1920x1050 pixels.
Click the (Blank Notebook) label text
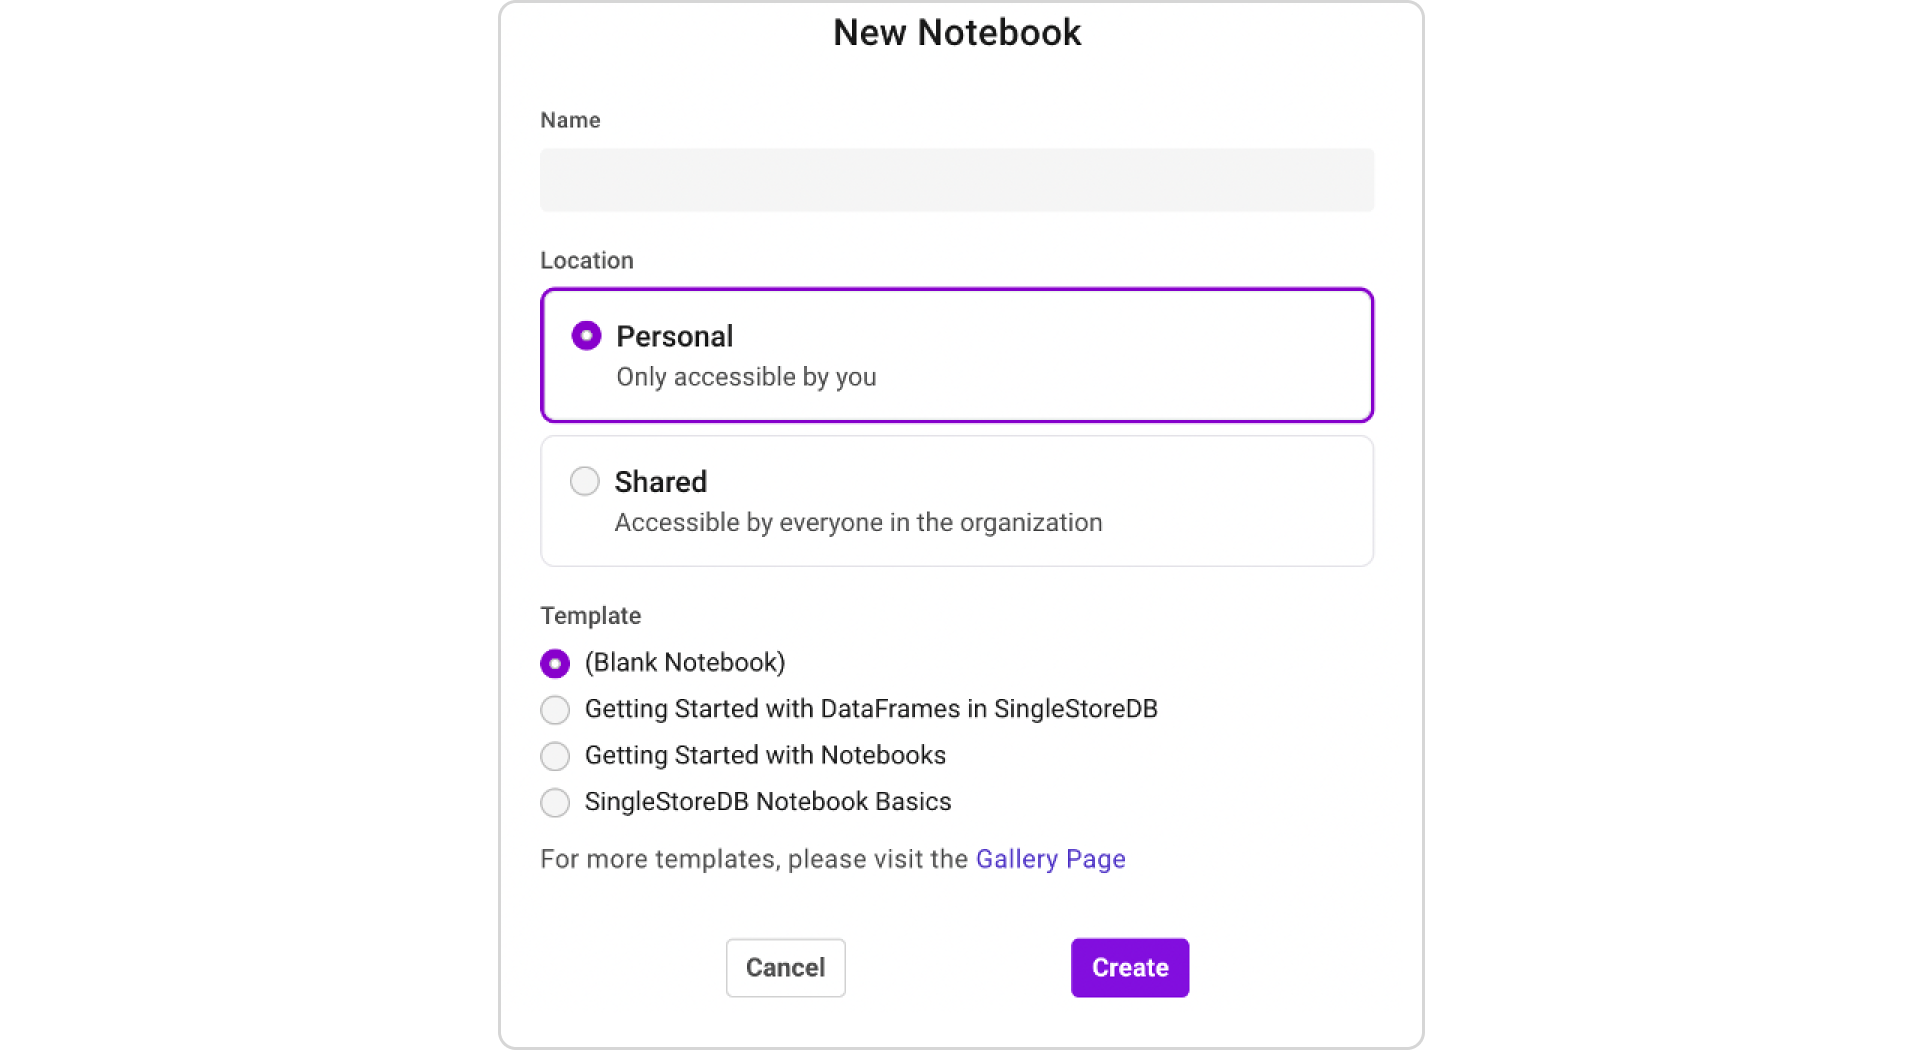(x=685, y=662)
